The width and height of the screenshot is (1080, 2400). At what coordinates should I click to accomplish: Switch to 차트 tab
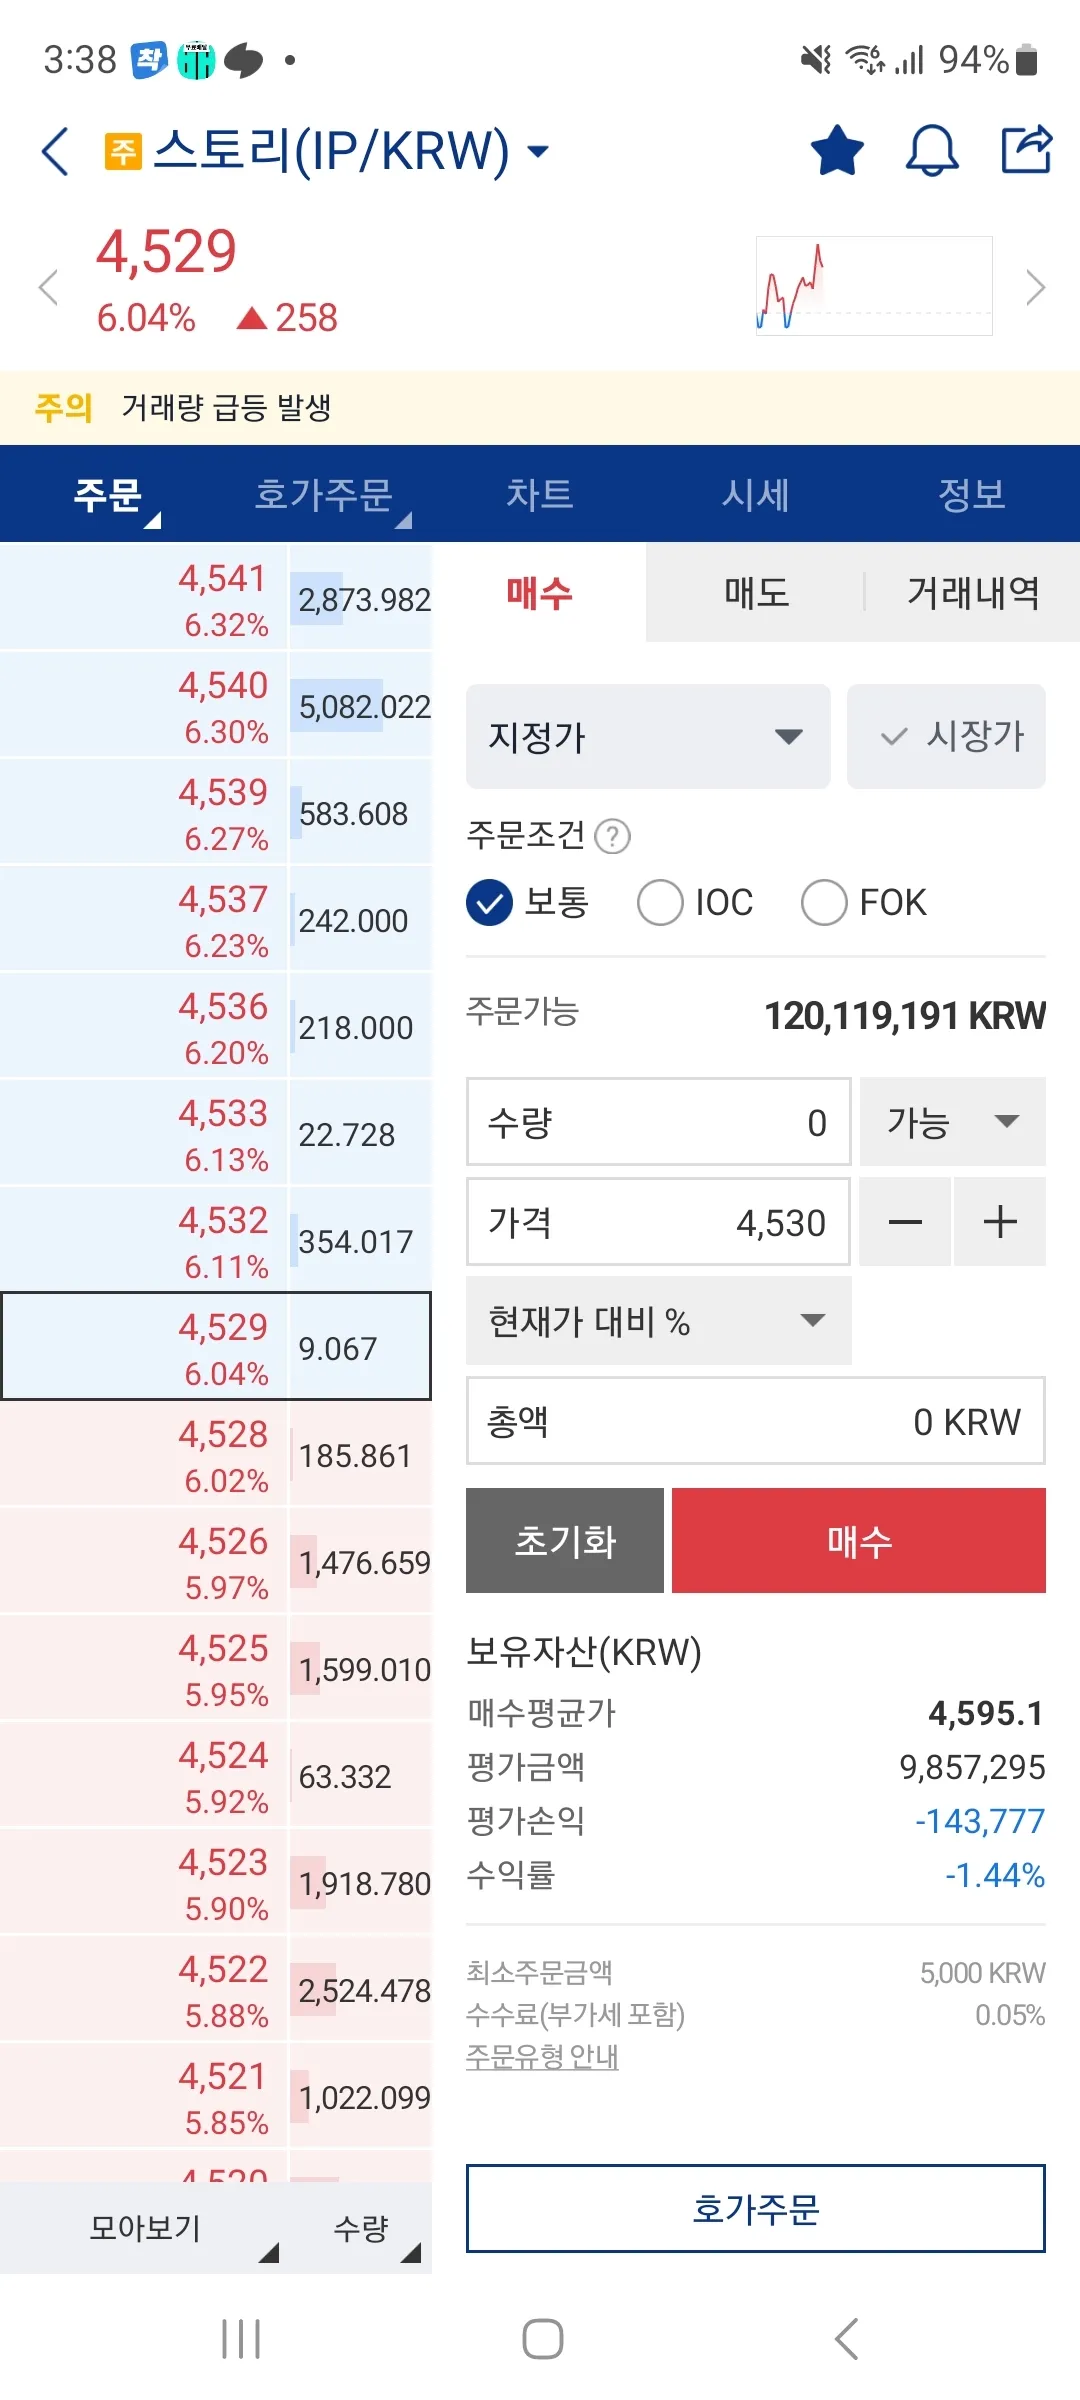click(539, 495)
